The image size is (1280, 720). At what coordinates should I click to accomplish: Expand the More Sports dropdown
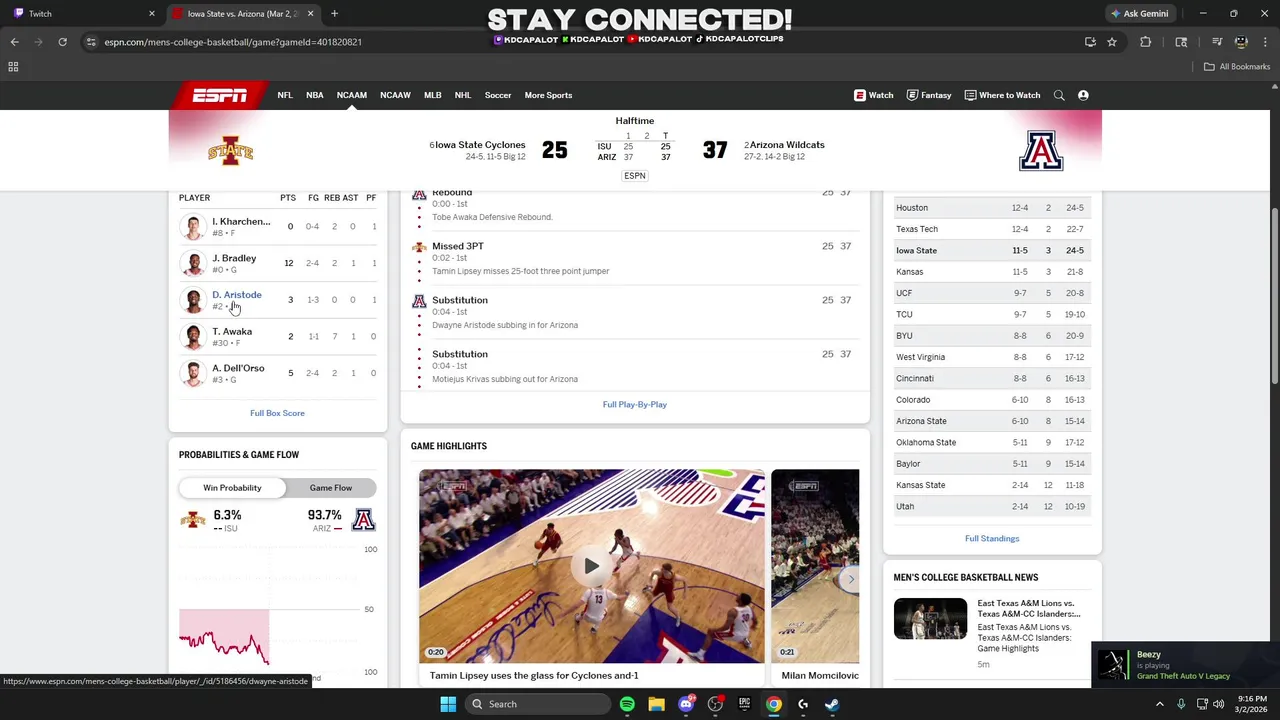(548, 95)
